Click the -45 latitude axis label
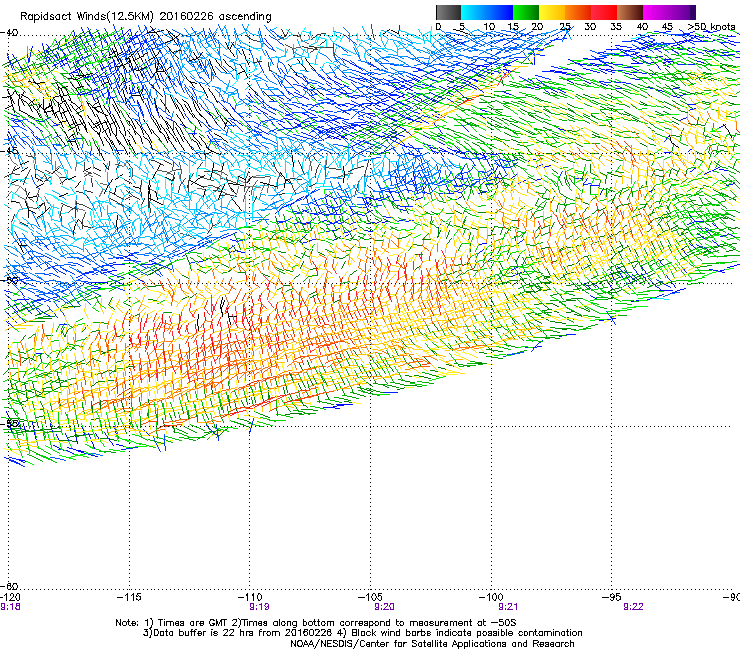Screen dimensions: 740x650 9,151
